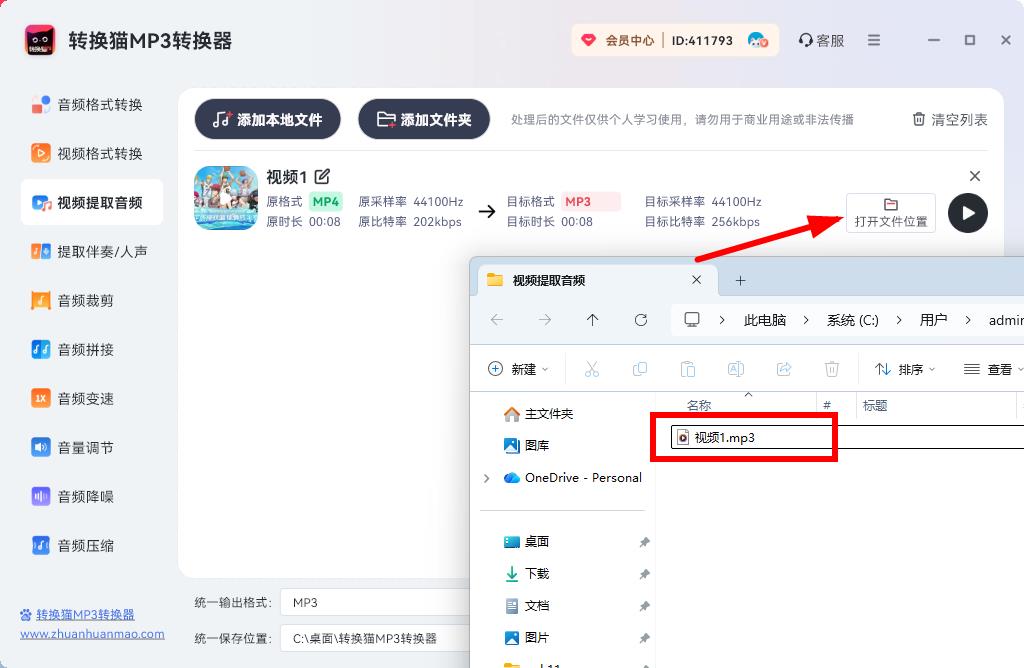Expand the OneDrive - Personal tree node
Screen dimensions: 1024x668
(487, 478)
